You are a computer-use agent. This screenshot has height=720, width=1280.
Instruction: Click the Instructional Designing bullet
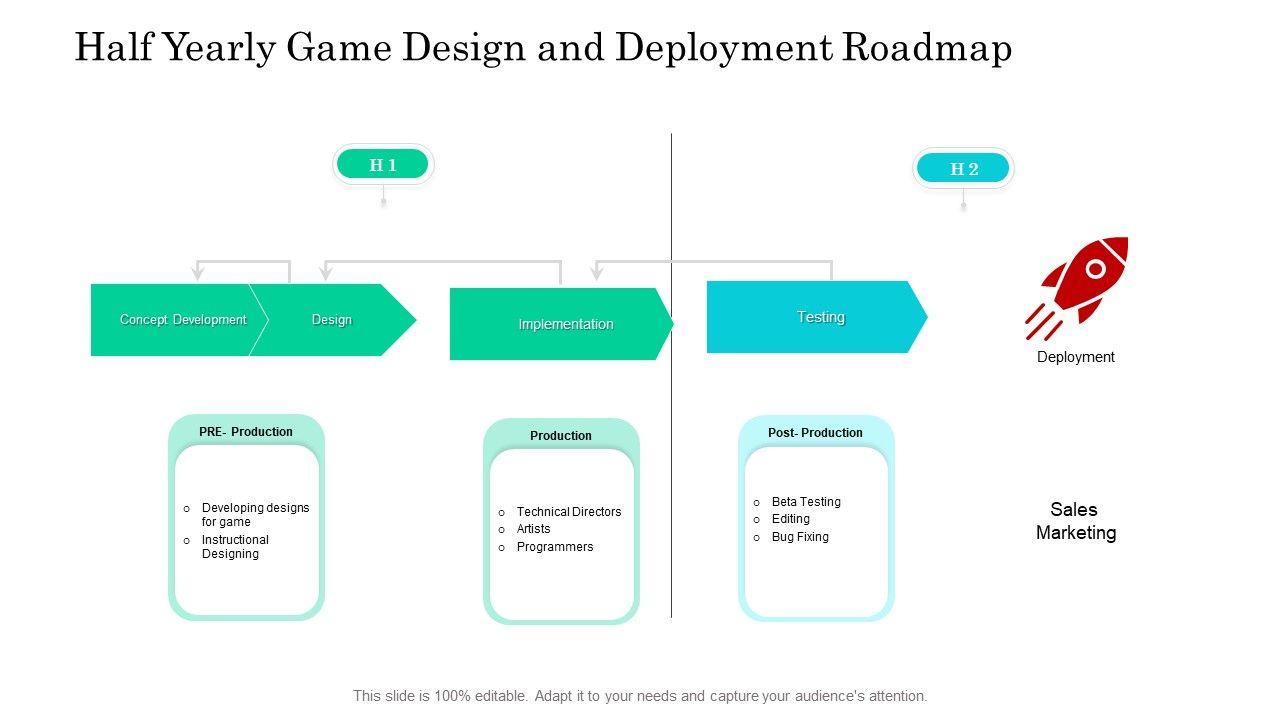(x=235, y=547)
